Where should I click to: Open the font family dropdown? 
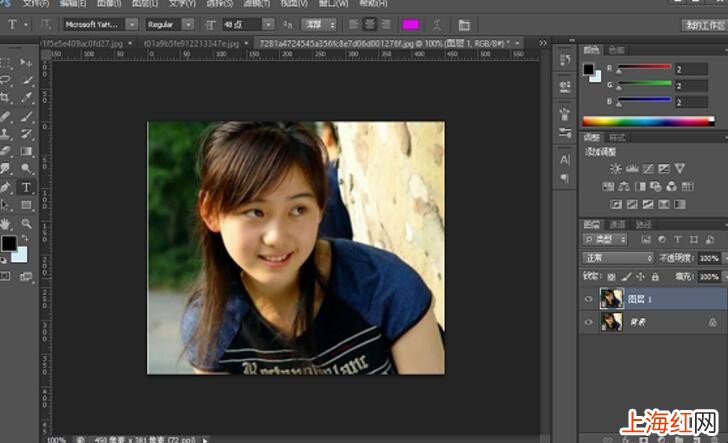pyautogui.click(x=132, y=24)
